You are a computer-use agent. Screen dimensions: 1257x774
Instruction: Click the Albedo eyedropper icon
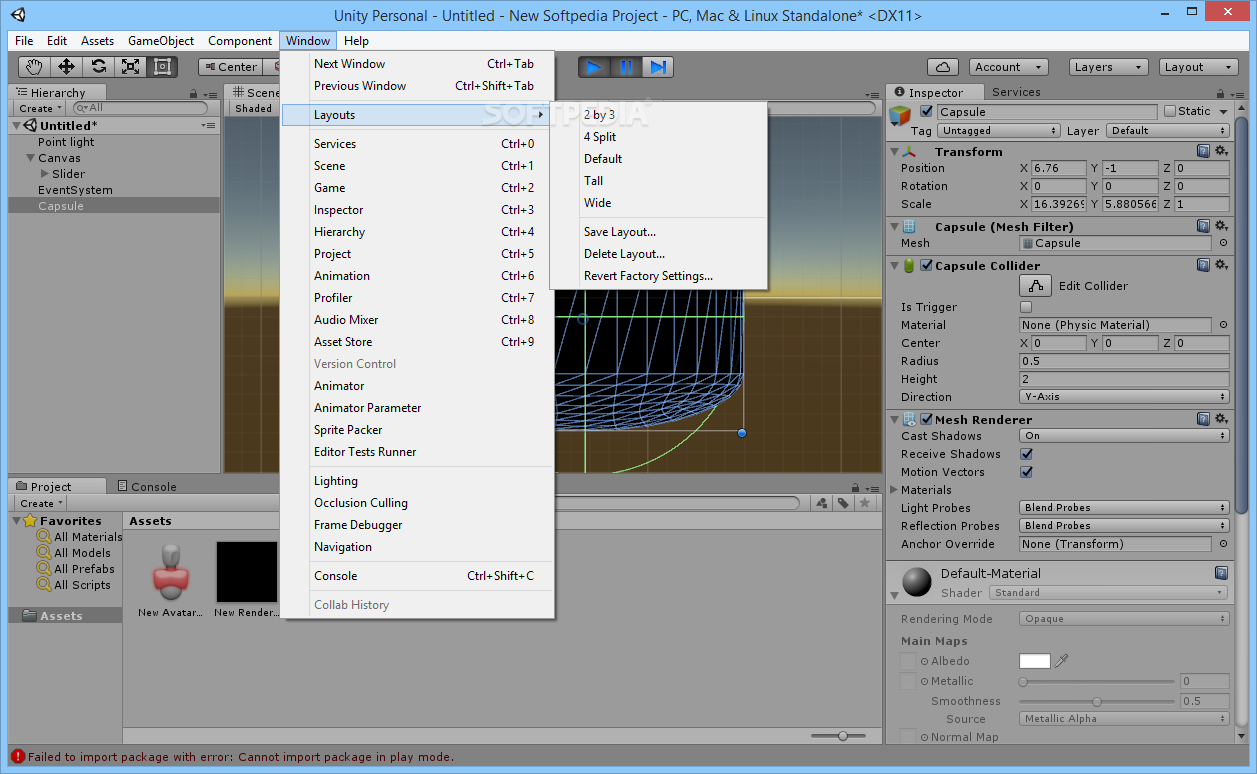(x=1062, y=661)
